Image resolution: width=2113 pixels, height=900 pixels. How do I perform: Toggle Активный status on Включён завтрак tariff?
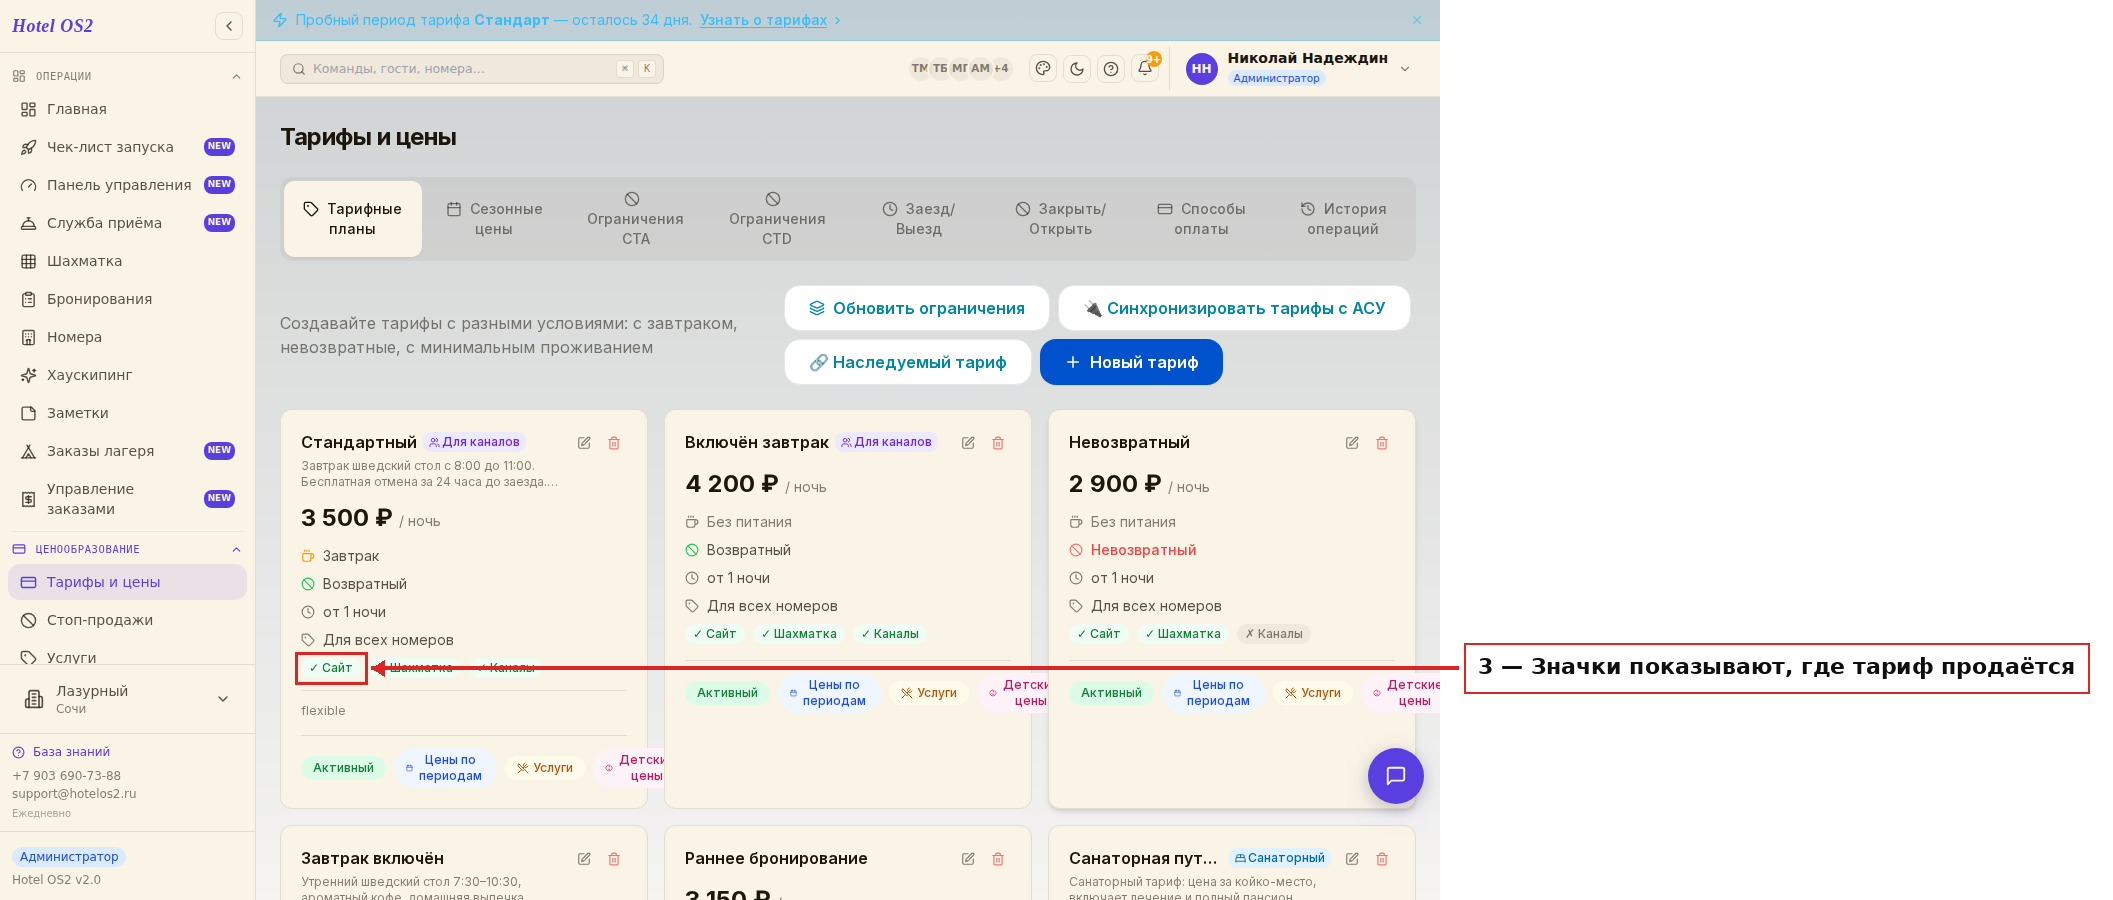click(727, 693)
